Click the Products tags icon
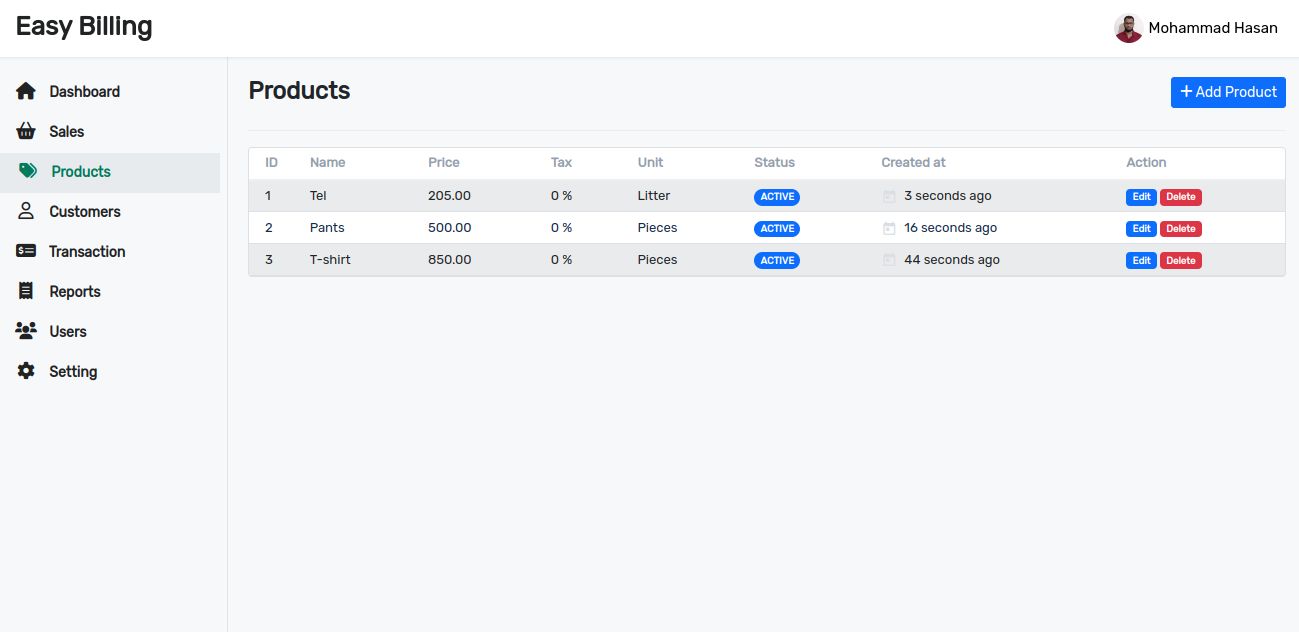Image resolution: width=1299 pixels, height=632 pixels. [28, 171]
